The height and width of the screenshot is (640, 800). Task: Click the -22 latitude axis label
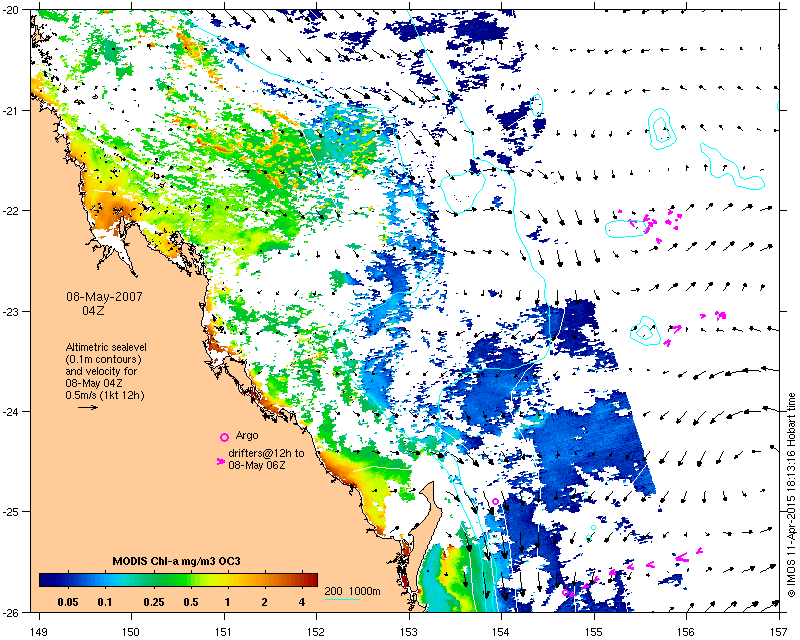[11, 211]
